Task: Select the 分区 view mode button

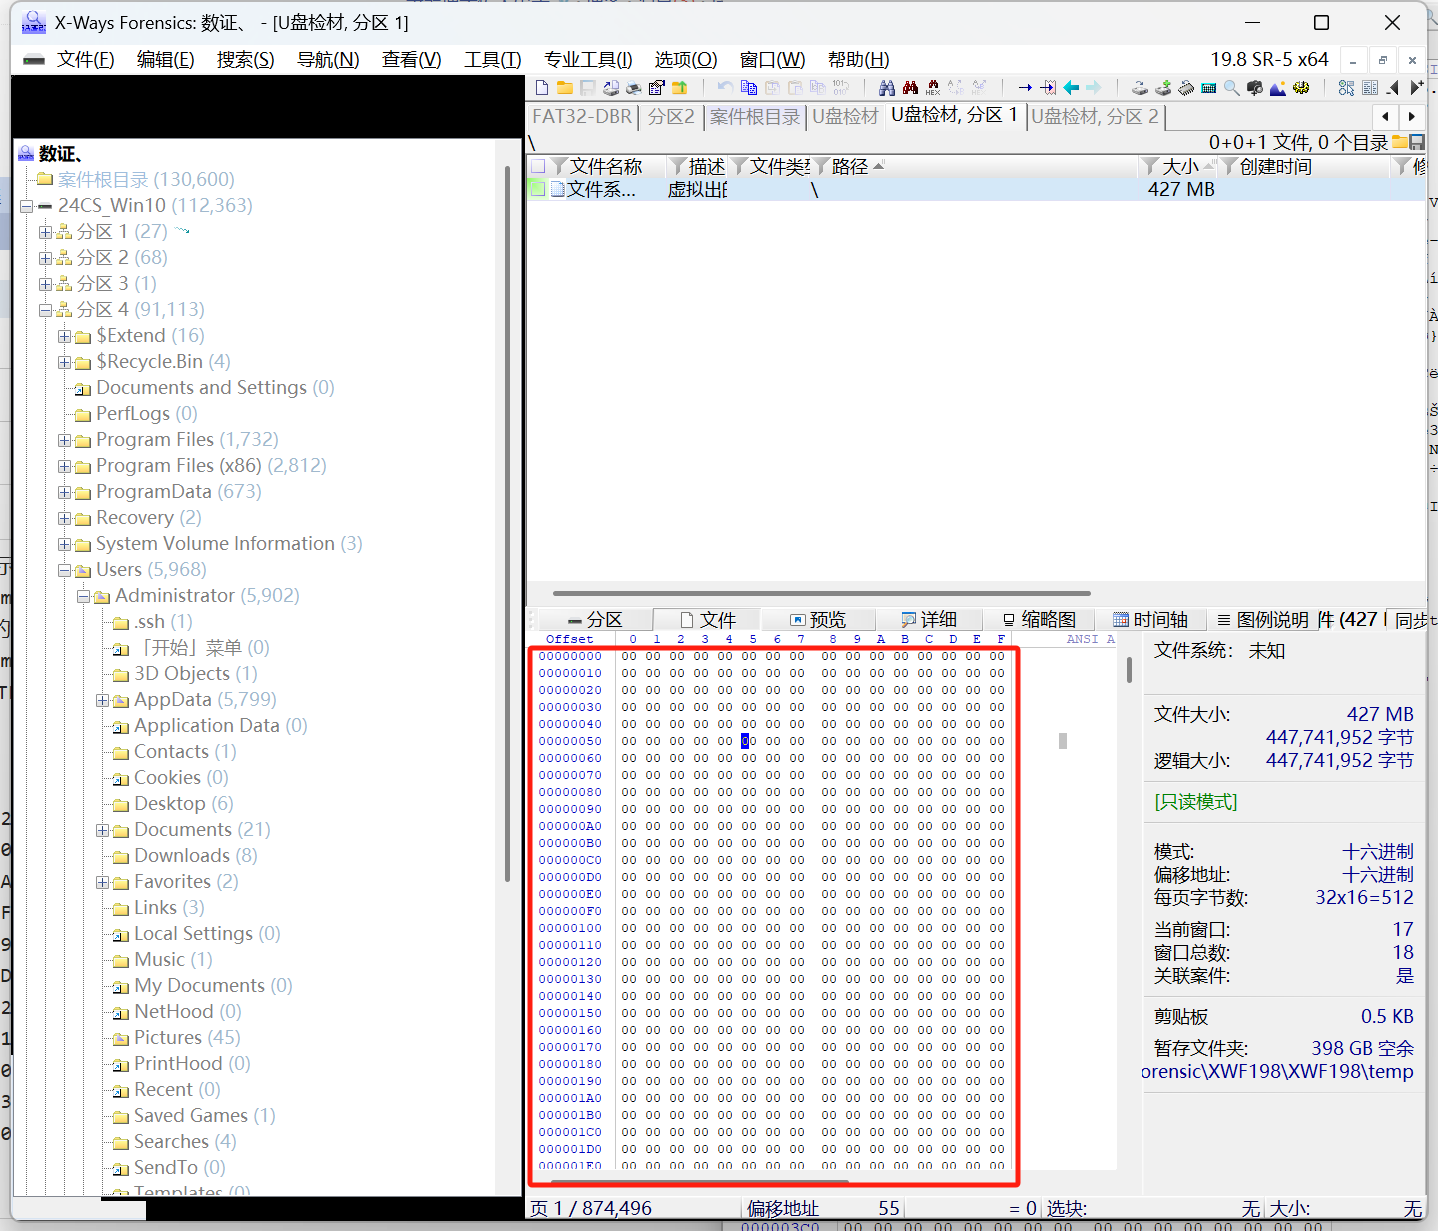Action: [x=595, y=620]
